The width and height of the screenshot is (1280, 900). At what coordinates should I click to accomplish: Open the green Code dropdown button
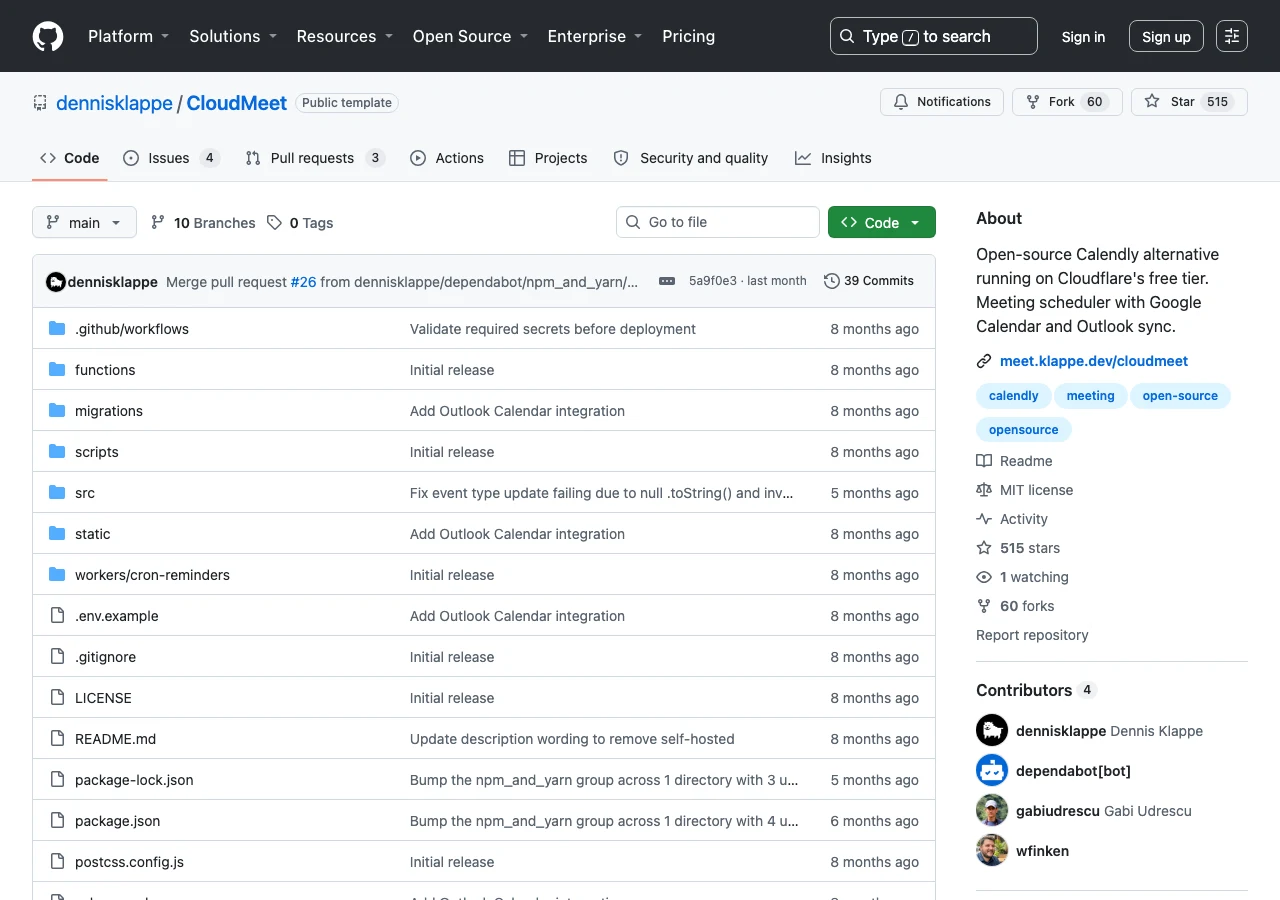(882, 222)
